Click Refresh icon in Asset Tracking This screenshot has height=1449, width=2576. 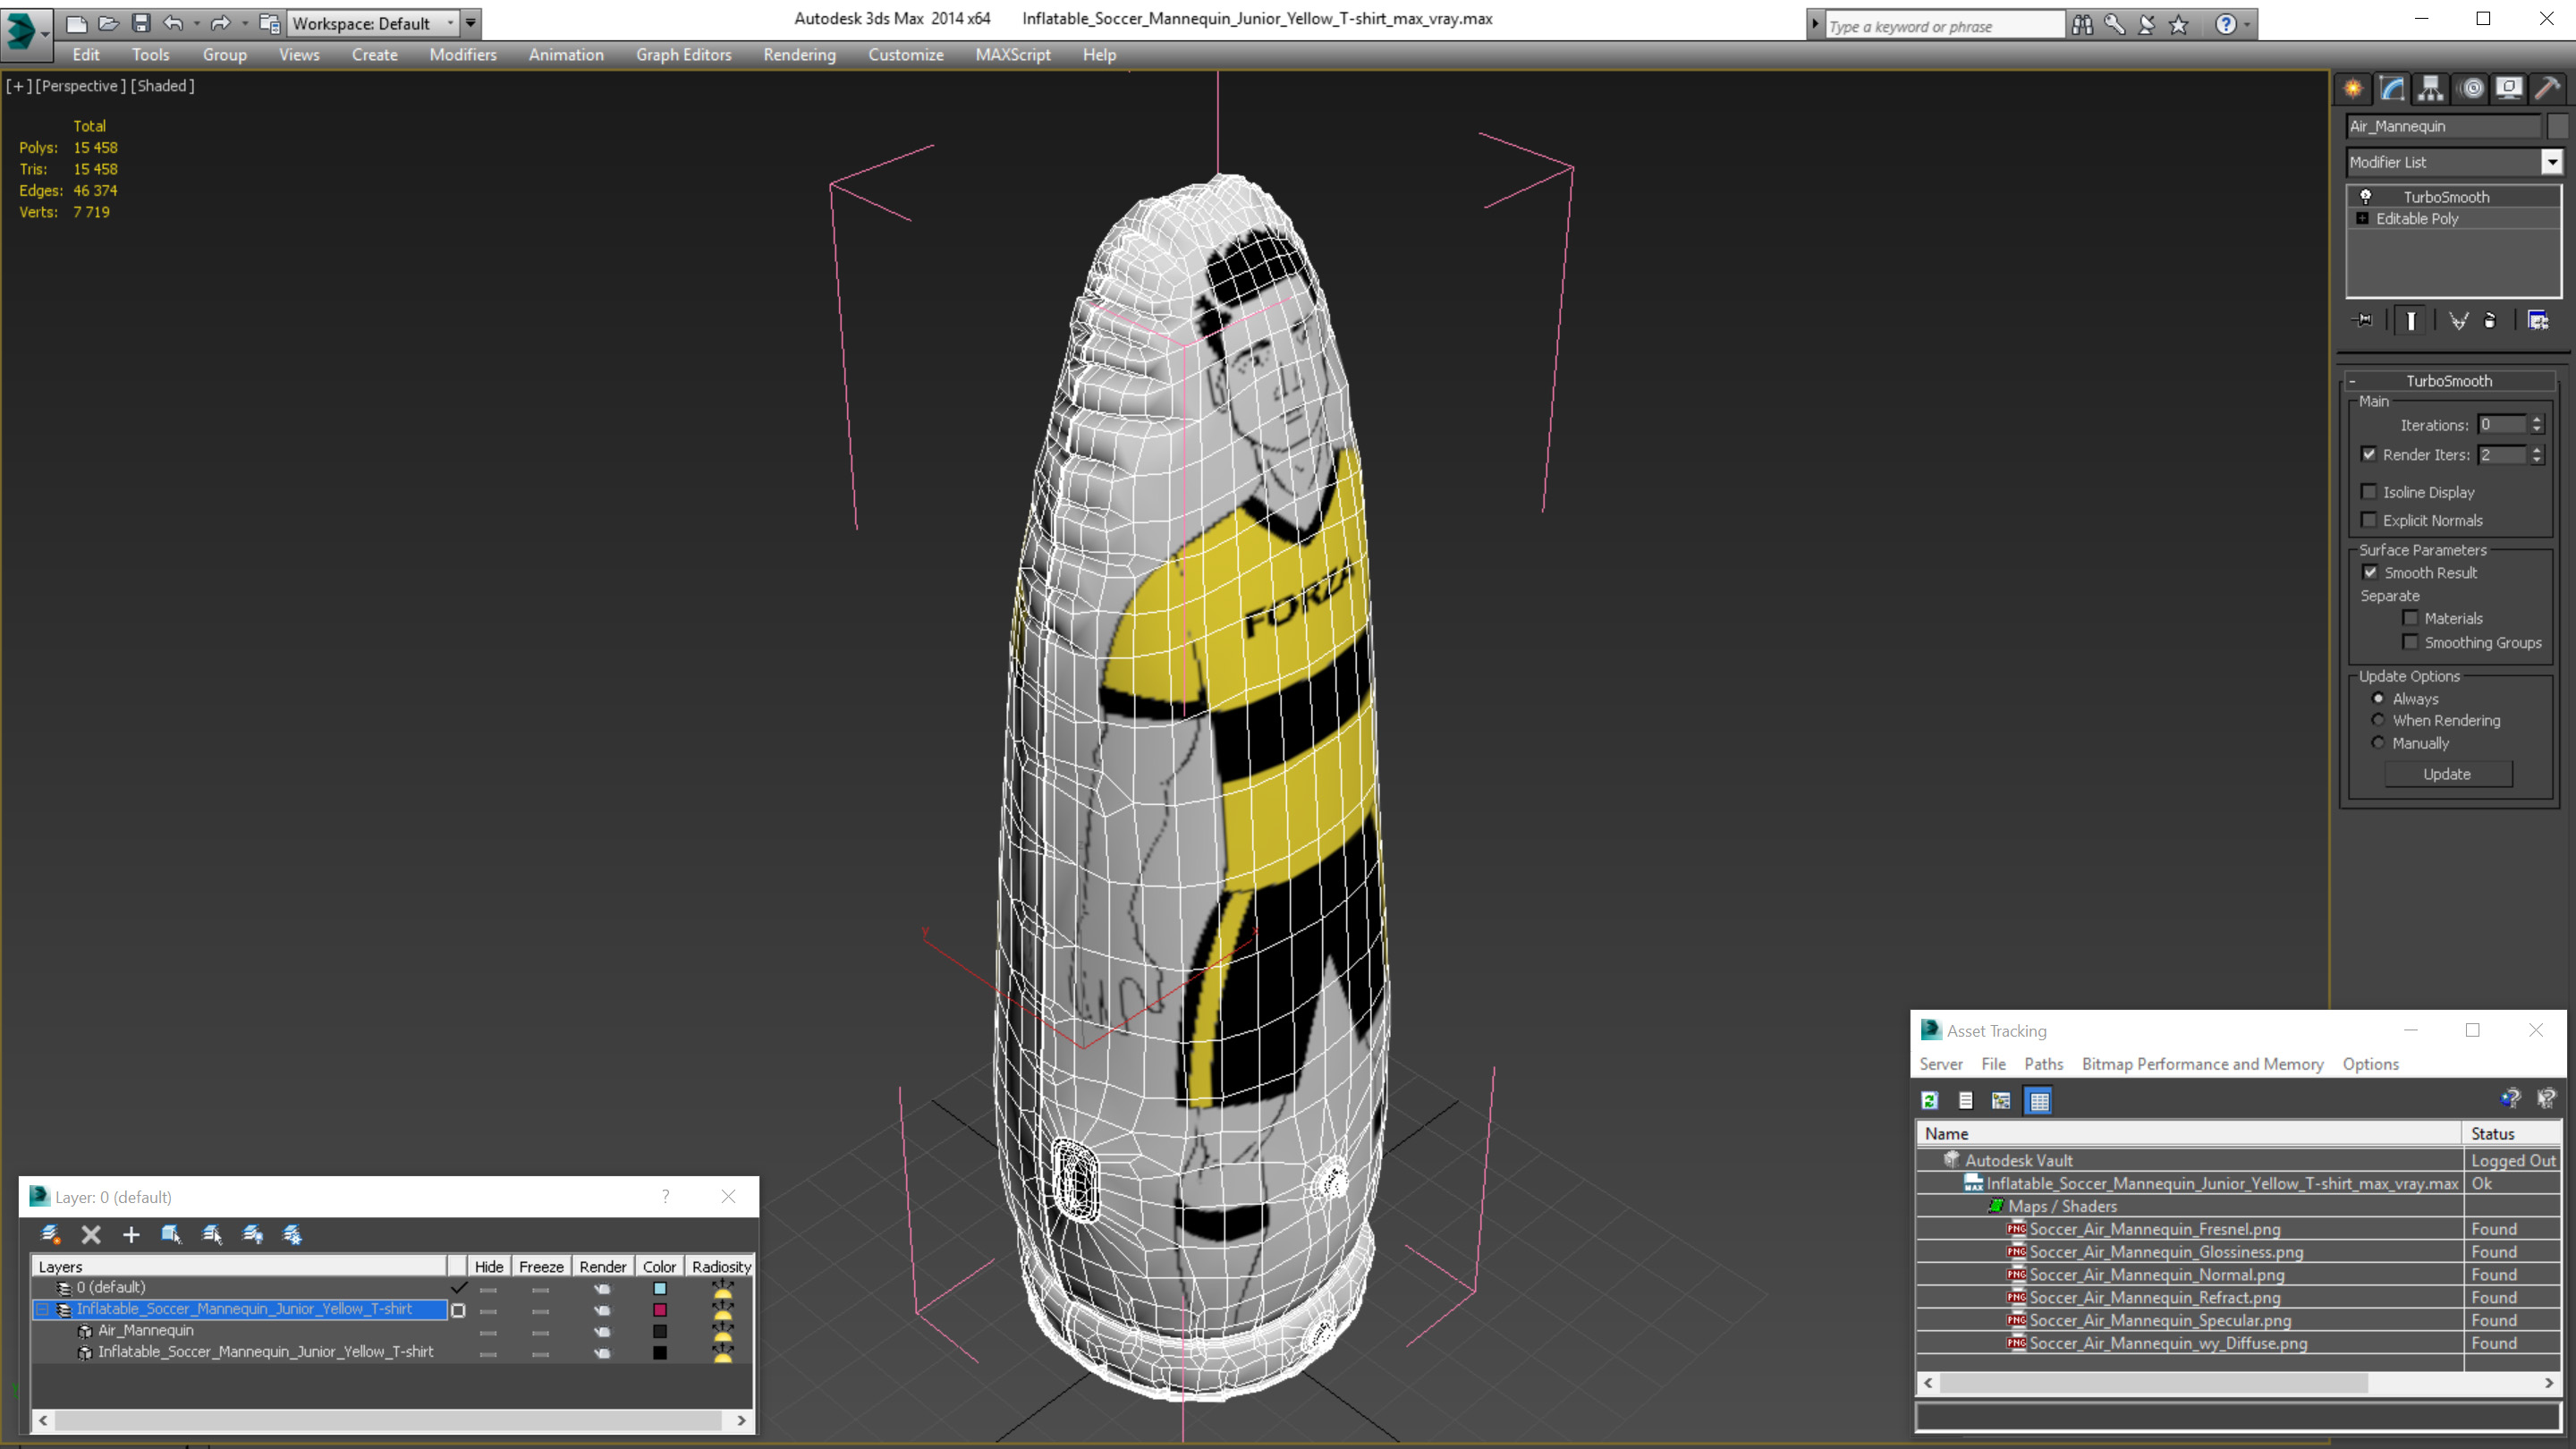1930,1101
